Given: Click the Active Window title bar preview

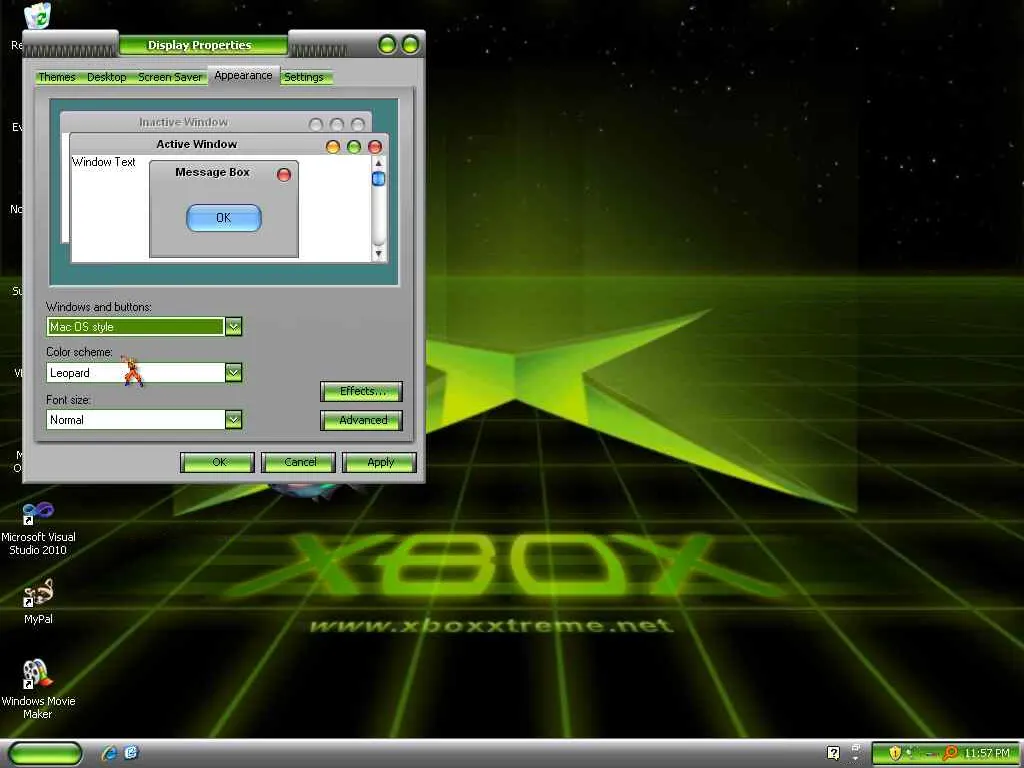Looking at the screenshot, I should 229,144.
